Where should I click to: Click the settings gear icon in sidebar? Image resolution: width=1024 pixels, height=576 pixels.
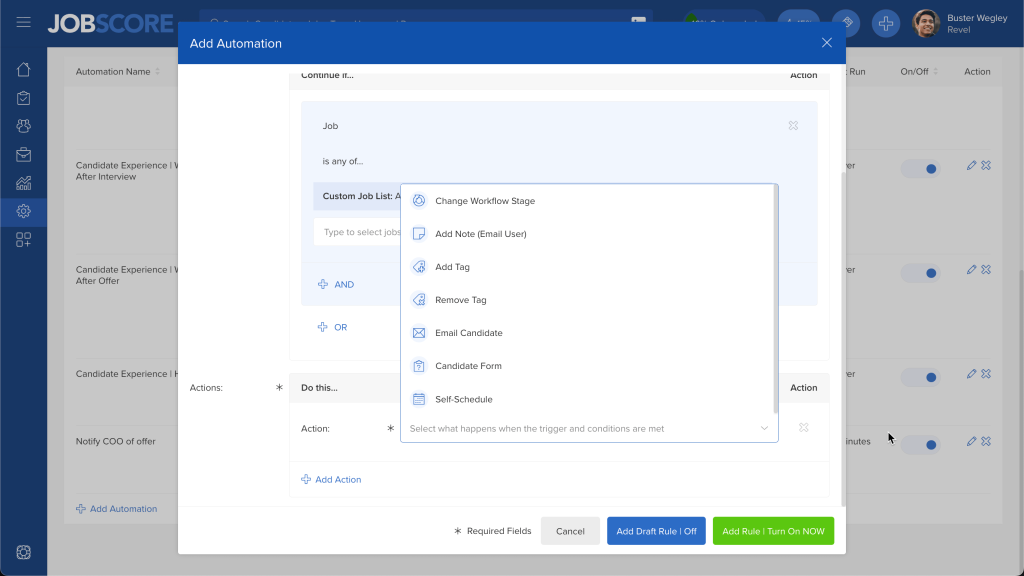(x=23, y=211)
